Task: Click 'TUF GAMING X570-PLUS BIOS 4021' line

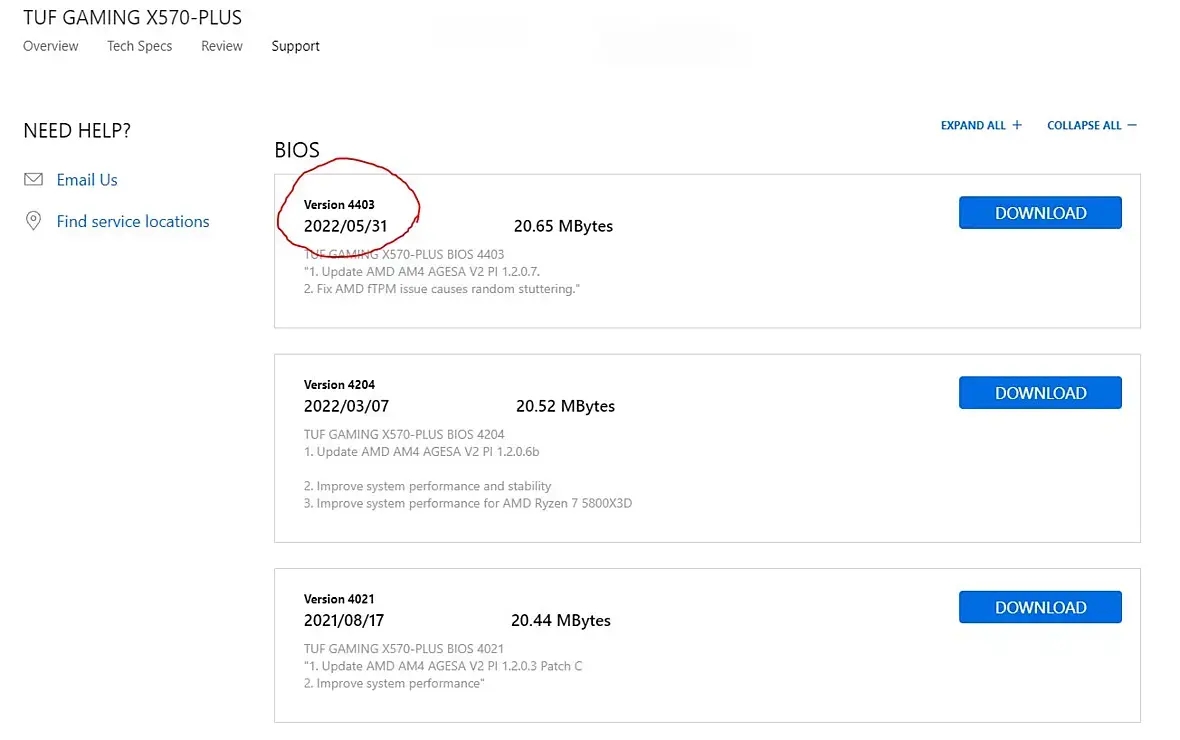Action: coord(404,649)
